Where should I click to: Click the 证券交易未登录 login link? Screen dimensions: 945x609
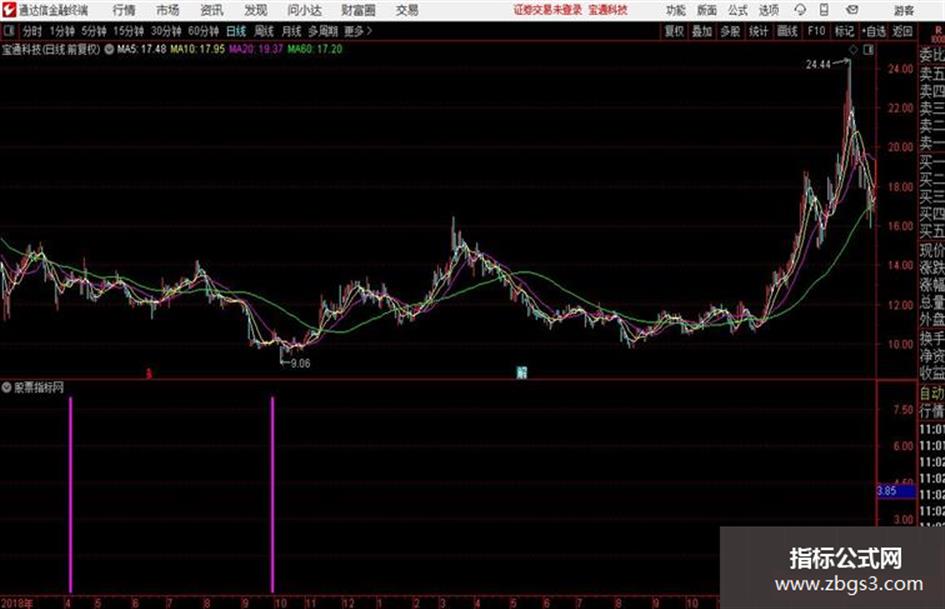coord(548,10)
